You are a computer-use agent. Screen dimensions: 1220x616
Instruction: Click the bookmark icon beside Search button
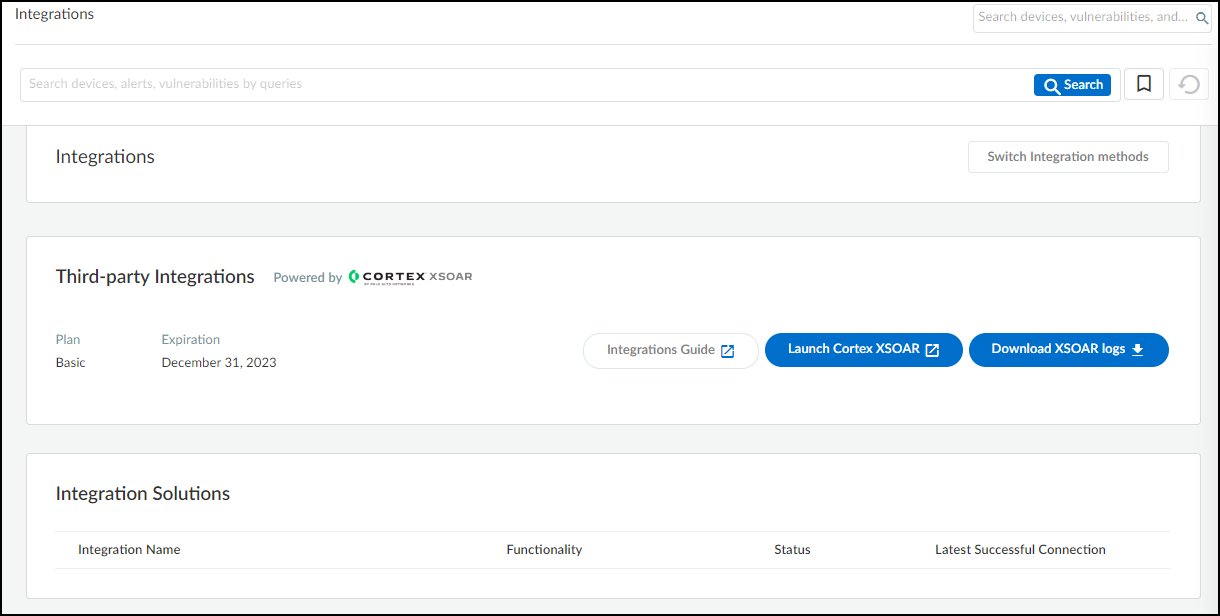(x=1144, y=84)
